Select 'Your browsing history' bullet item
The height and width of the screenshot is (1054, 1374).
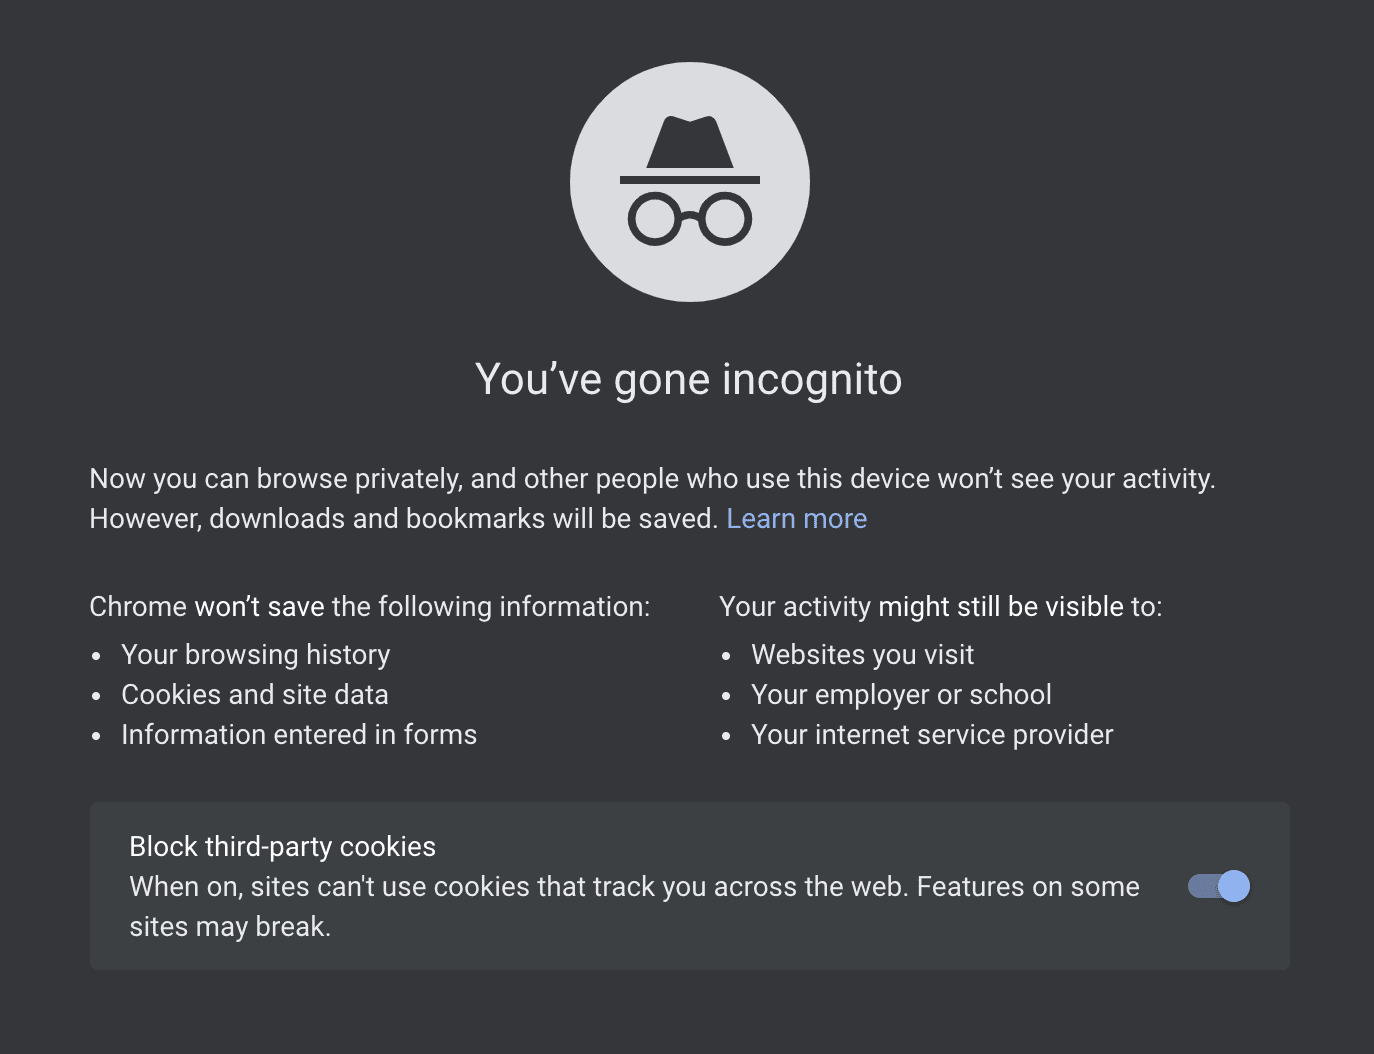(x=255, y=655)
